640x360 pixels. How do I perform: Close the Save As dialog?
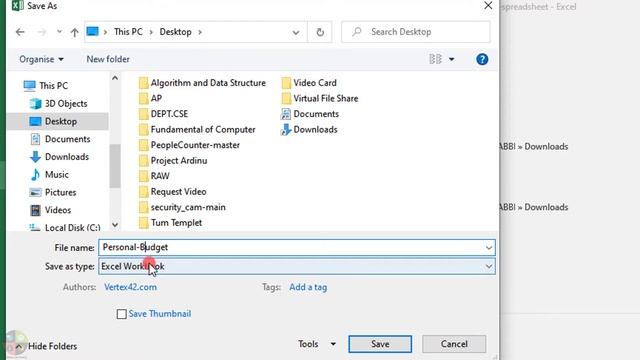488,6
